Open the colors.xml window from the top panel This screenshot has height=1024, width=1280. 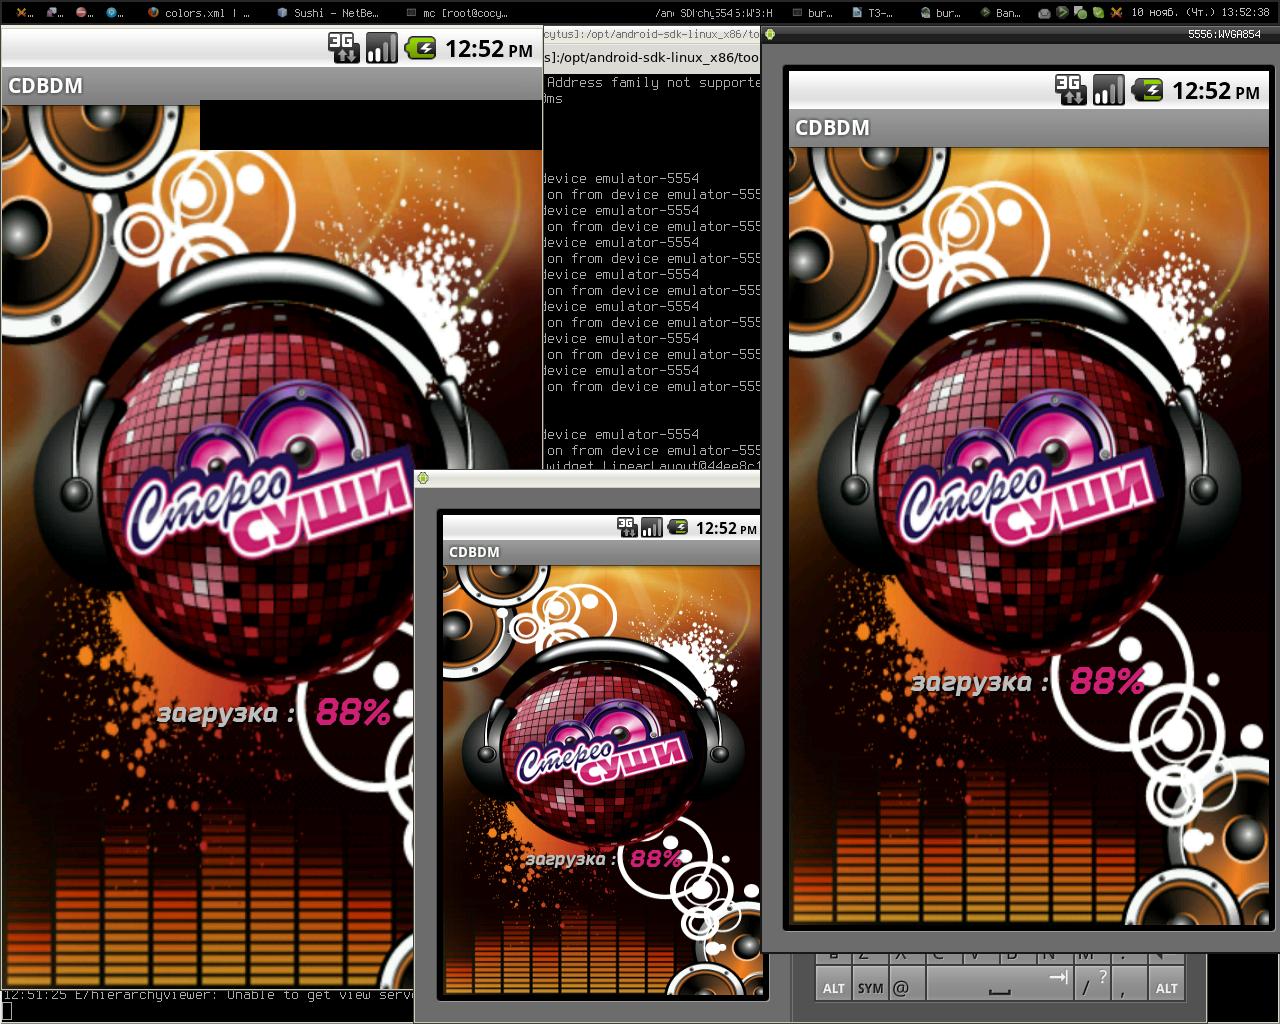[x=199, y=13]
